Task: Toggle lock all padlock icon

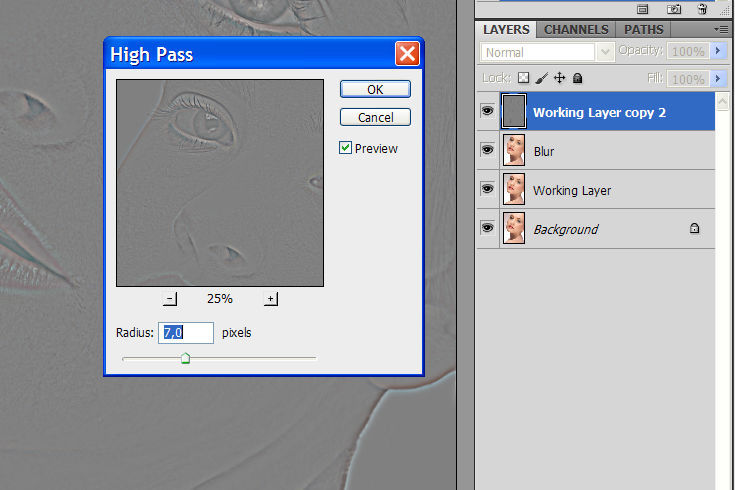Action: pos(578,78)
